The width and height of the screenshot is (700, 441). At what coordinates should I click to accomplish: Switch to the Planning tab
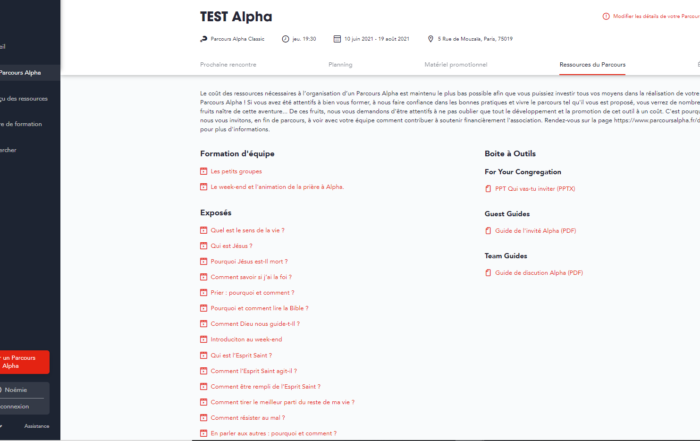point(340,65)
